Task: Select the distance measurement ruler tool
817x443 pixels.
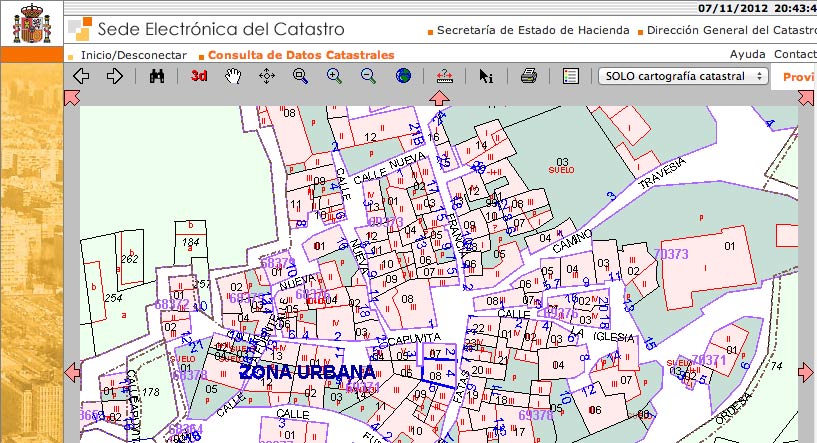Action: pyautogui.click(x=445, y=76)
